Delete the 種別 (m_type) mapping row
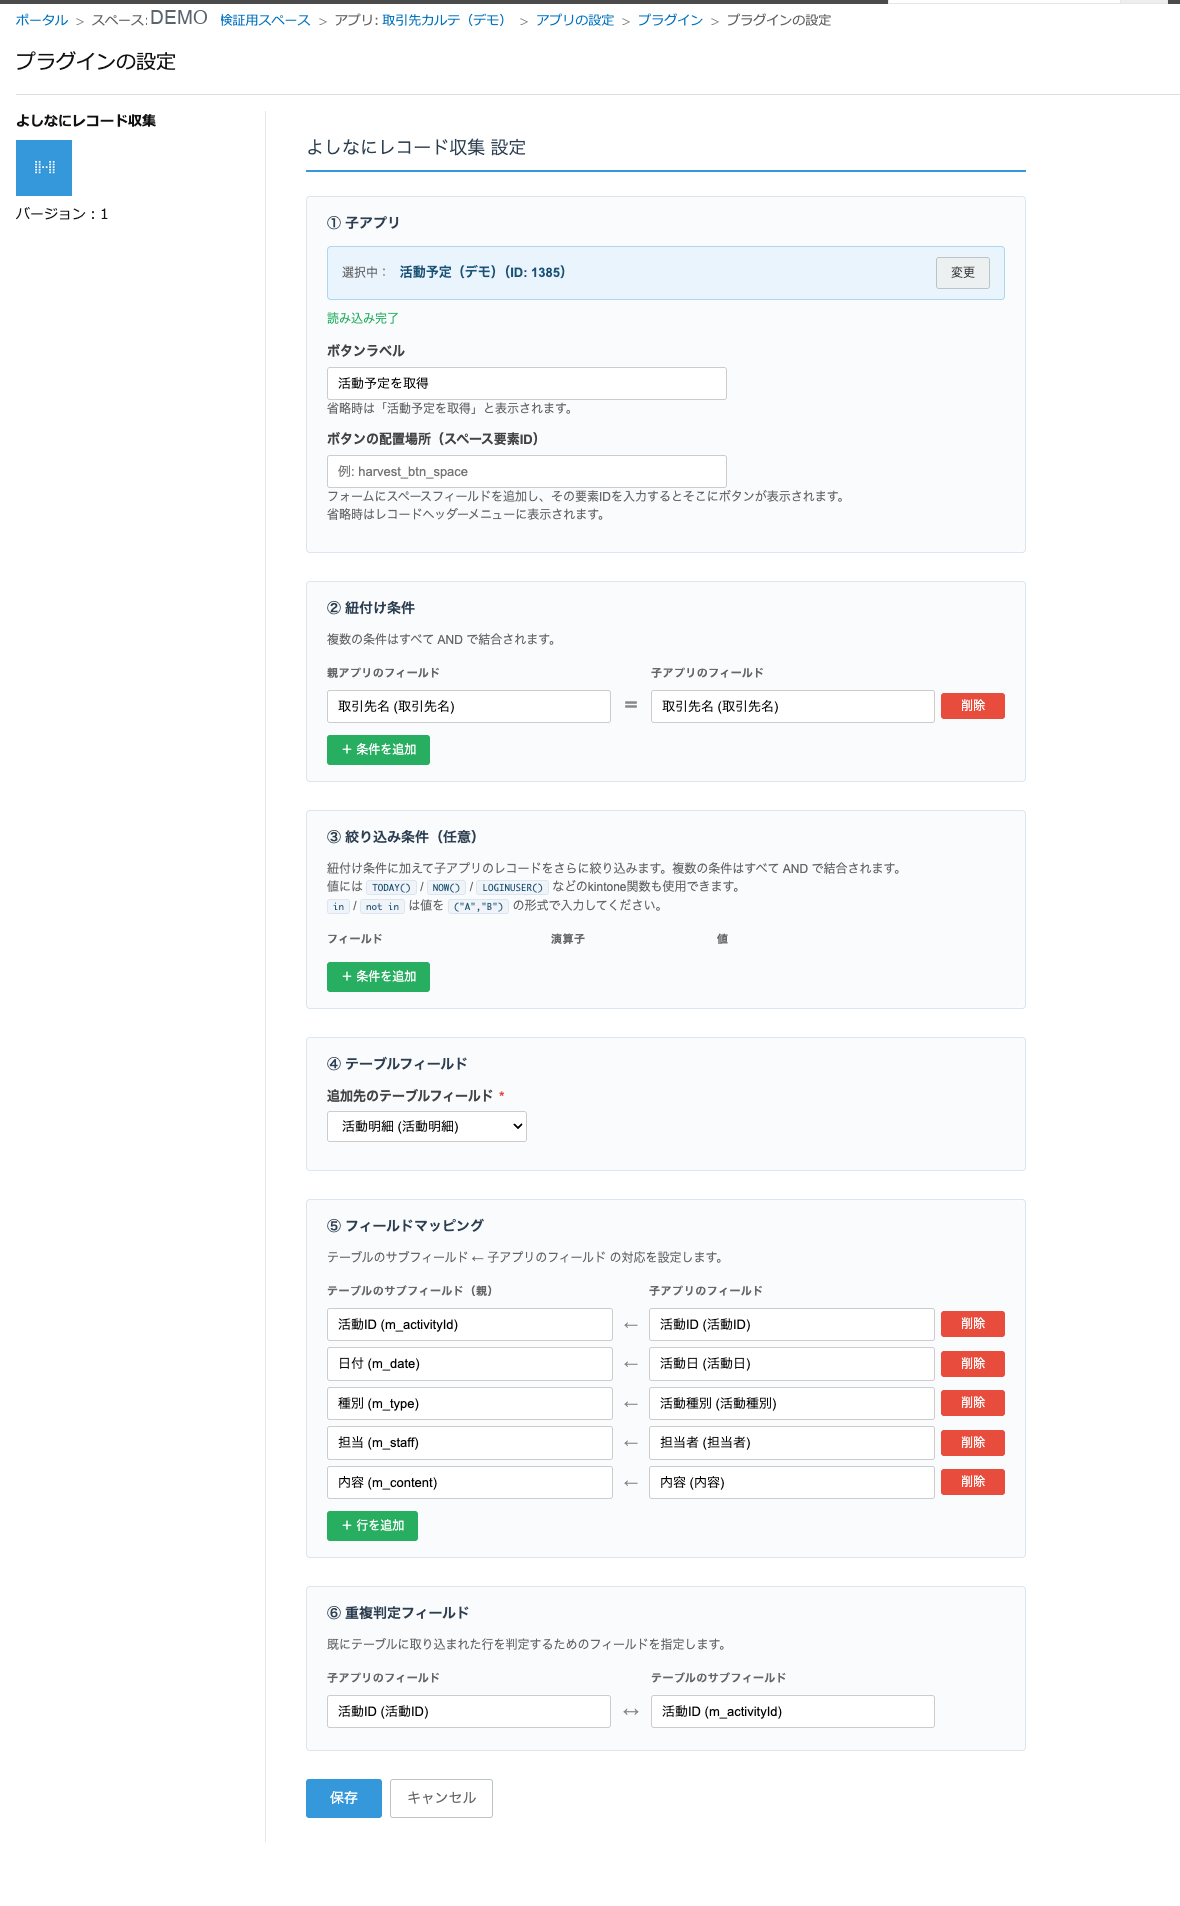1180x1906 pixels. tap(973, 1403)
